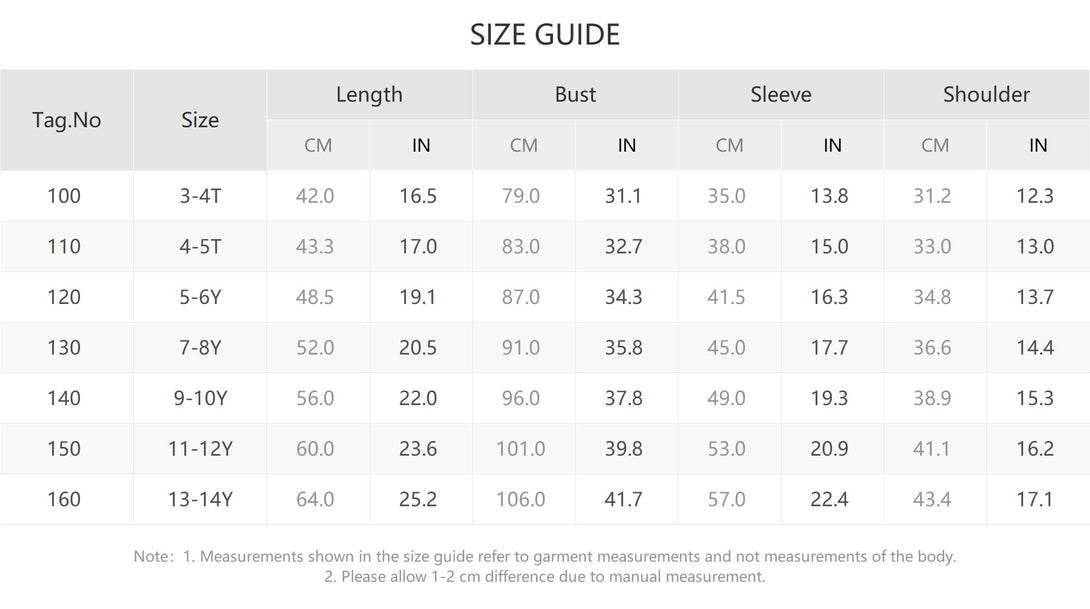Click bust value 101.0 cm
This screenshot has height=609, width=1090.
[521, 449]
